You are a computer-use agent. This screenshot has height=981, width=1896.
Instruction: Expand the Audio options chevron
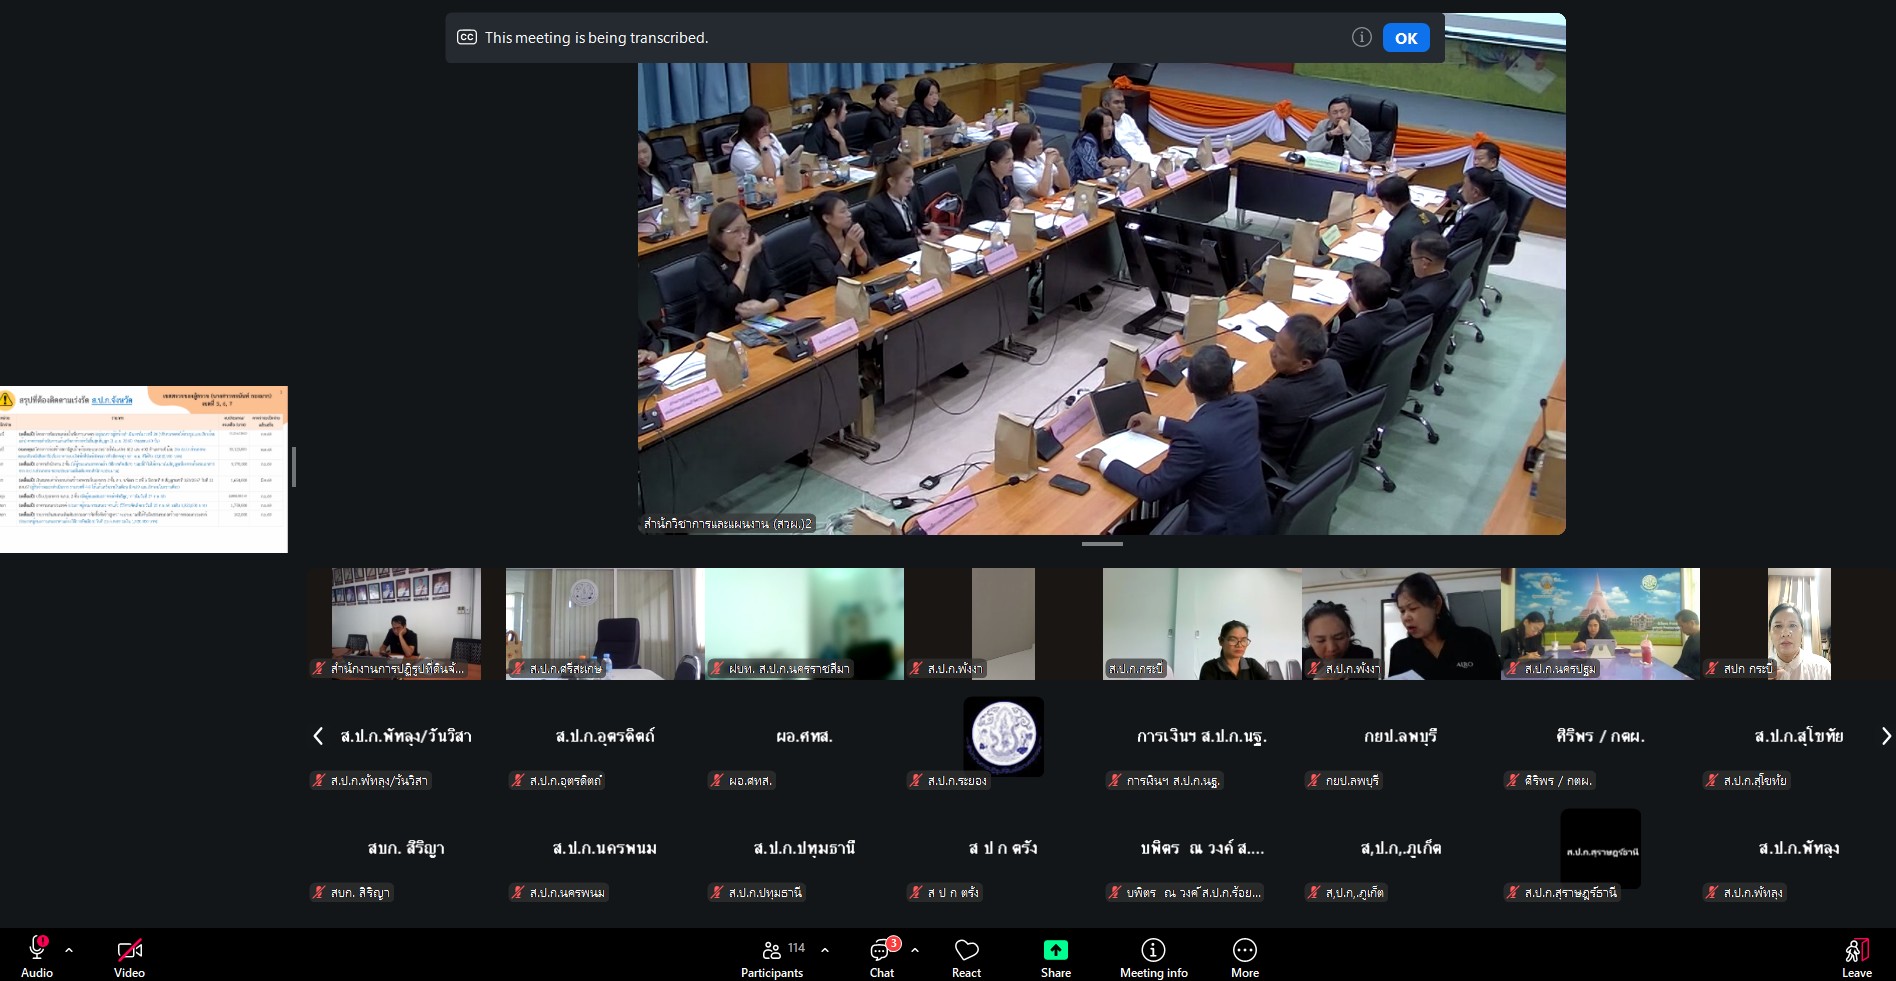click(x=68, y=951)
